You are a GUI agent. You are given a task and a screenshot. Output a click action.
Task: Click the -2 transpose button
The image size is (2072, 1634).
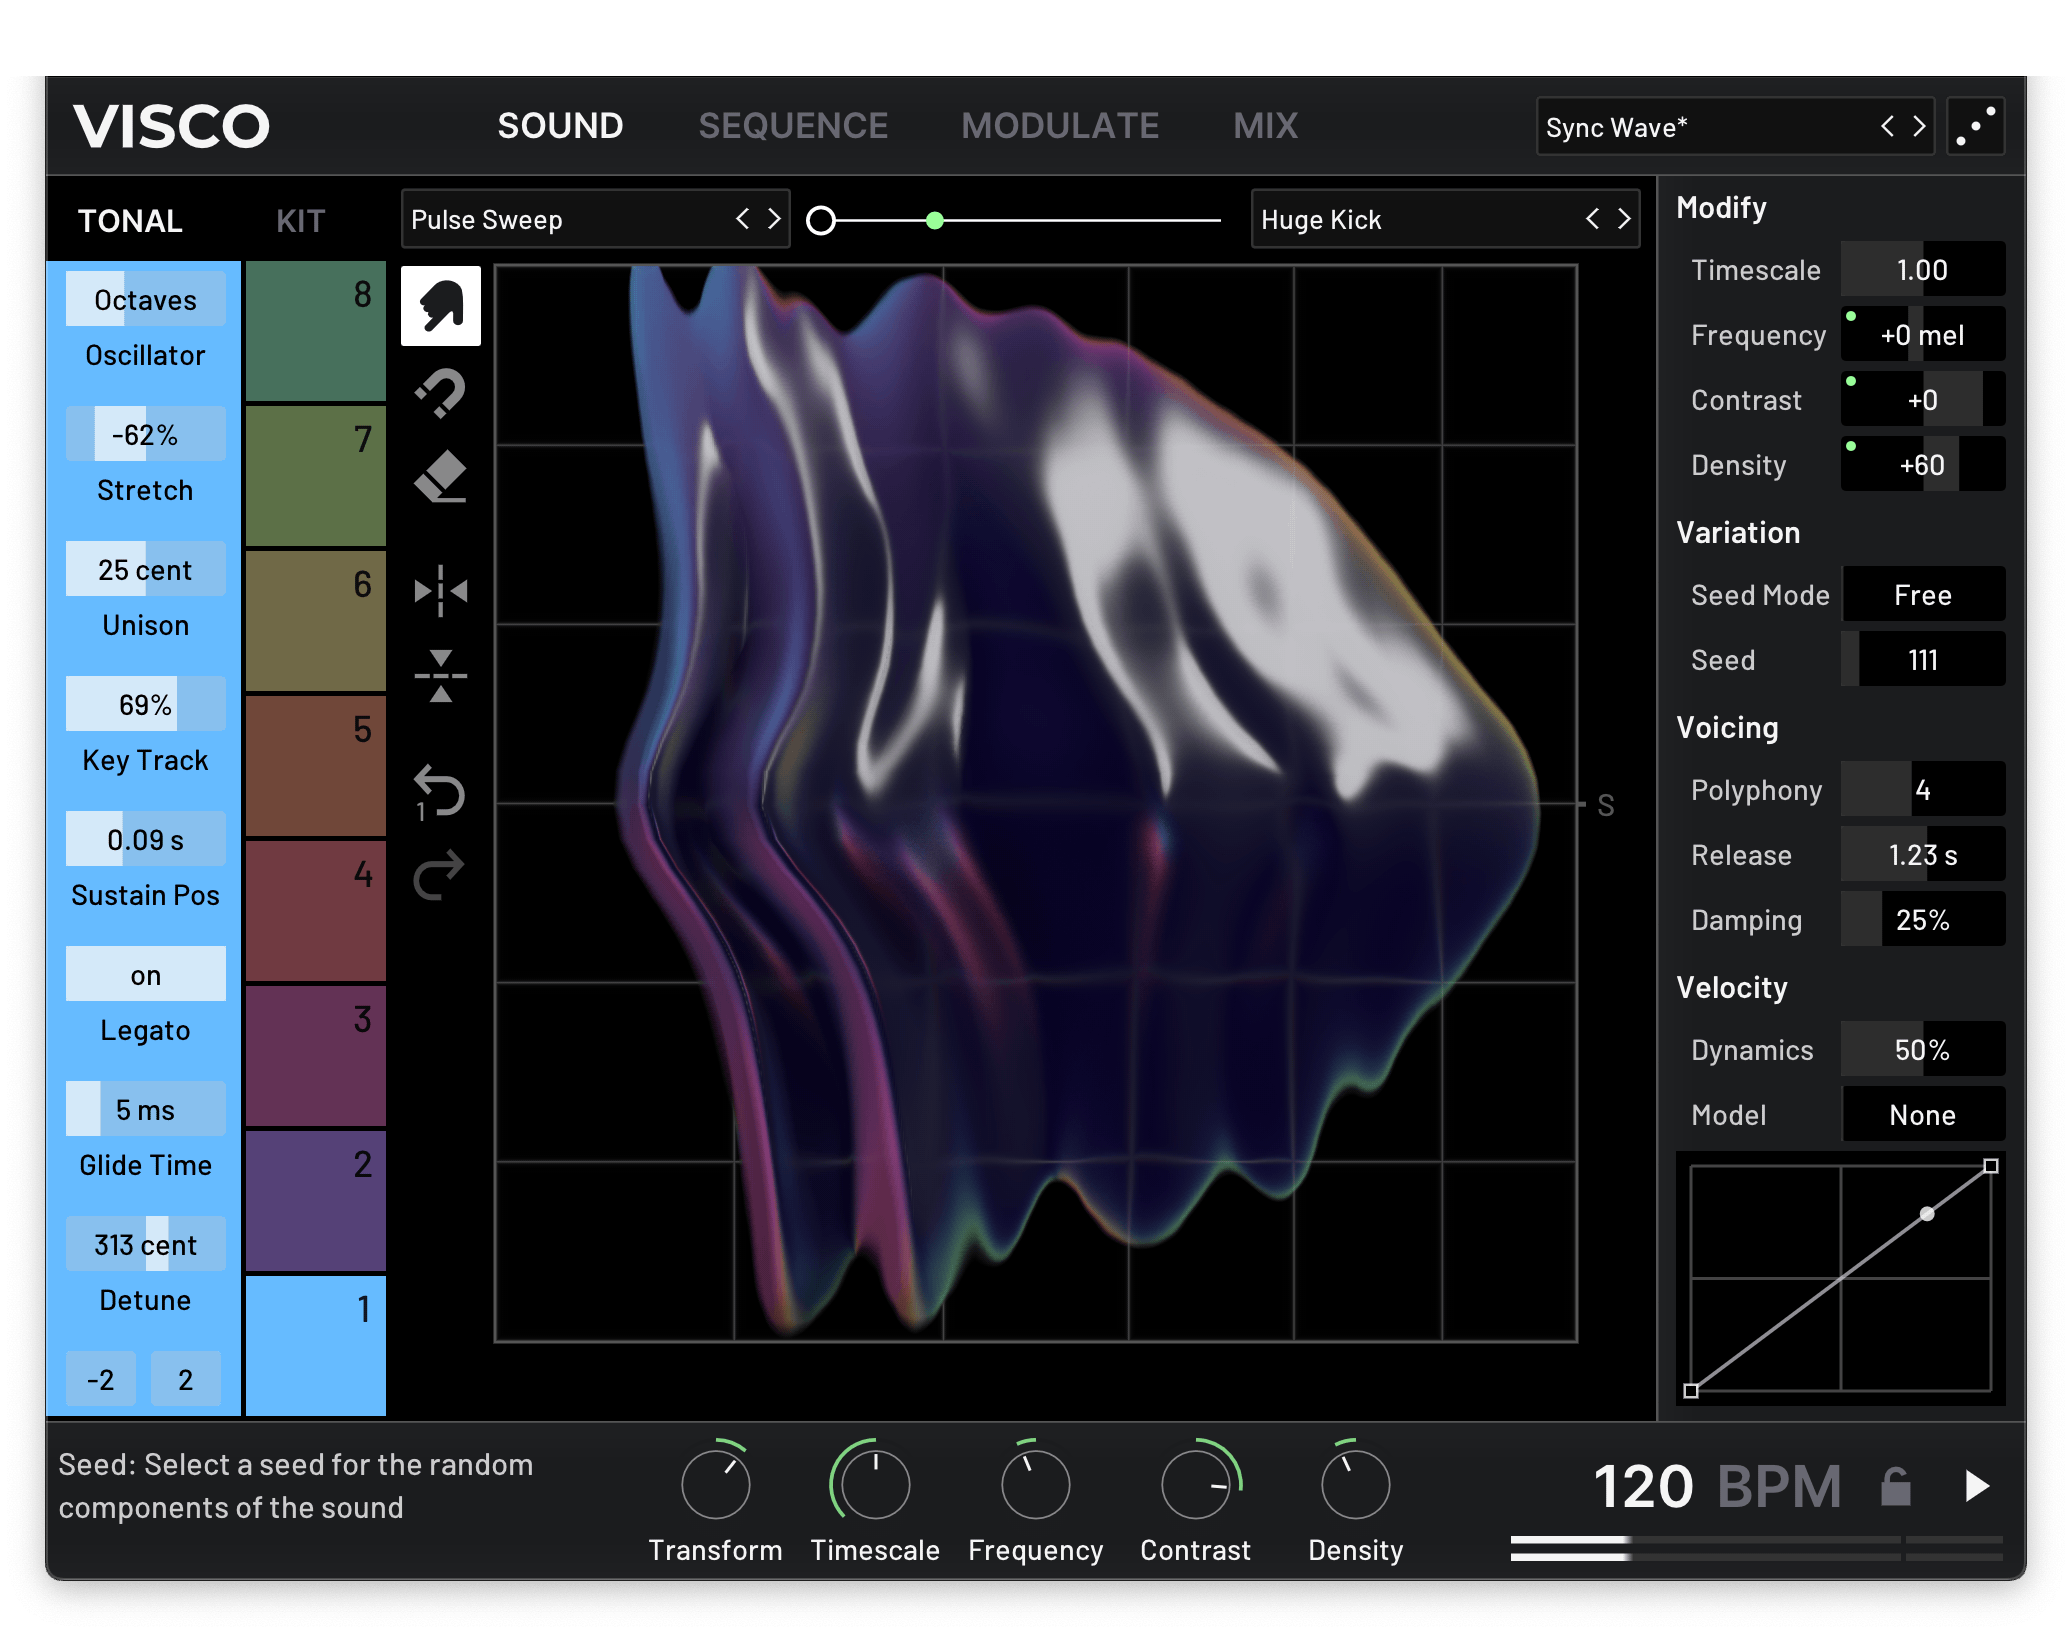point(100,1378)
